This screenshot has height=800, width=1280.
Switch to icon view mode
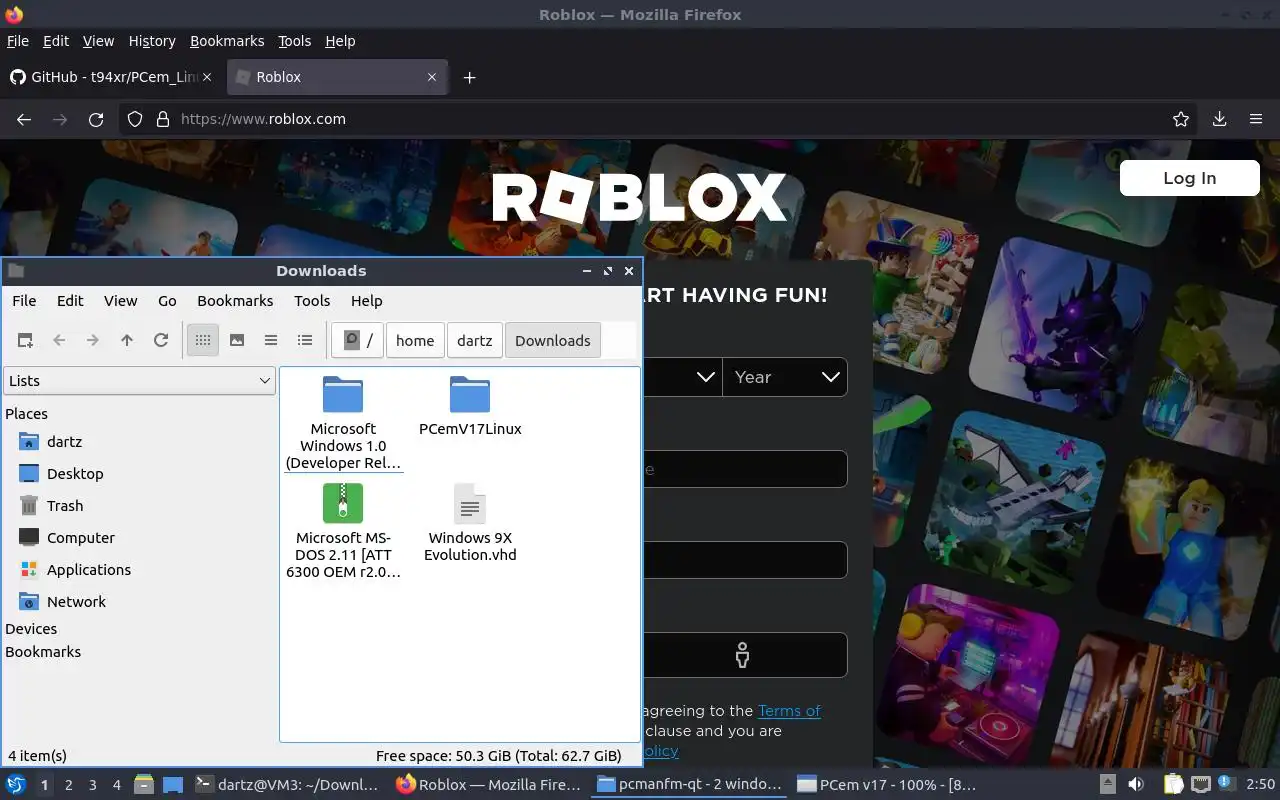pos(203,340)
